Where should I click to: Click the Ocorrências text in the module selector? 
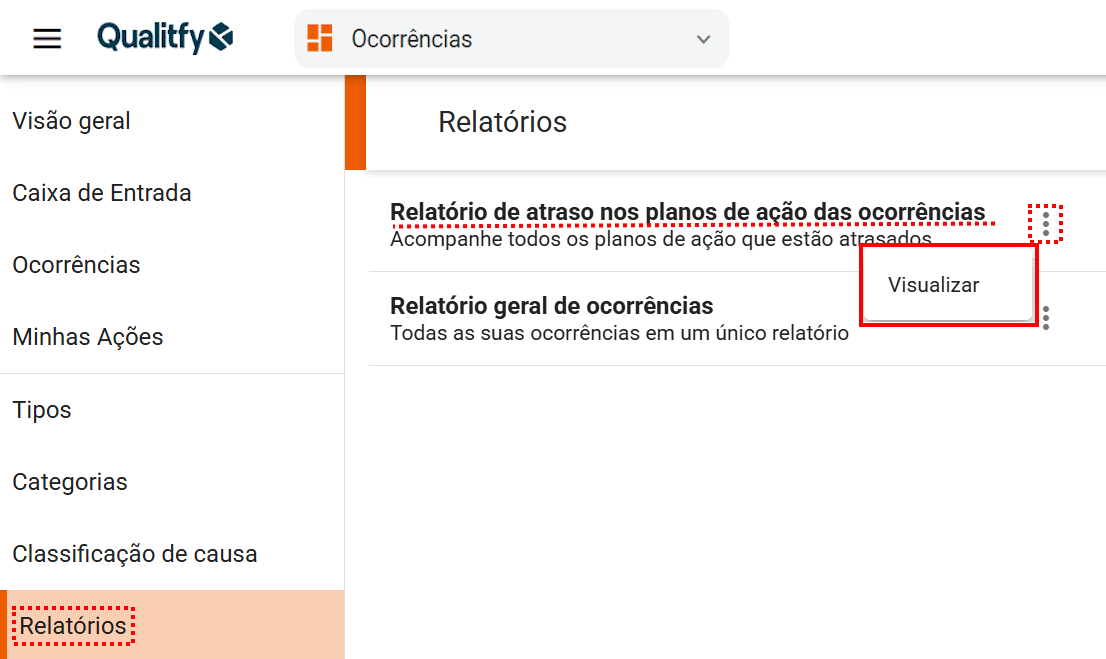coord(412,39)
